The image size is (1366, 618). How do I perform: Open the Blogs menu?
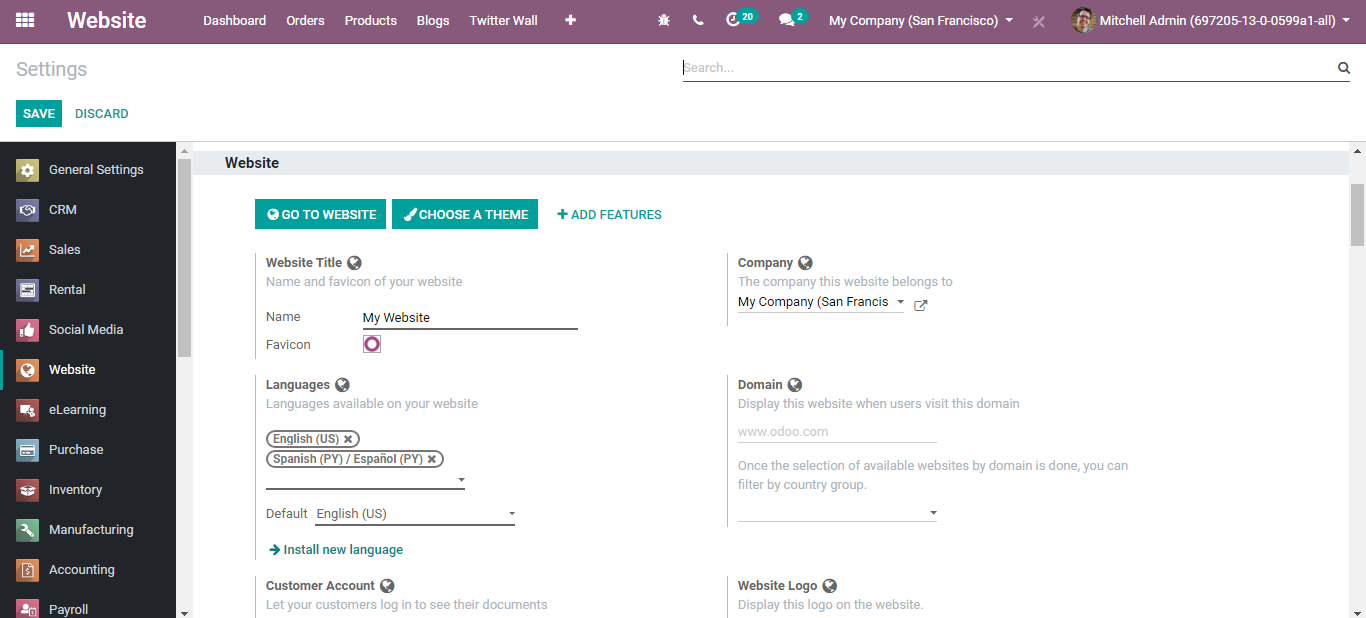point(433,20)
